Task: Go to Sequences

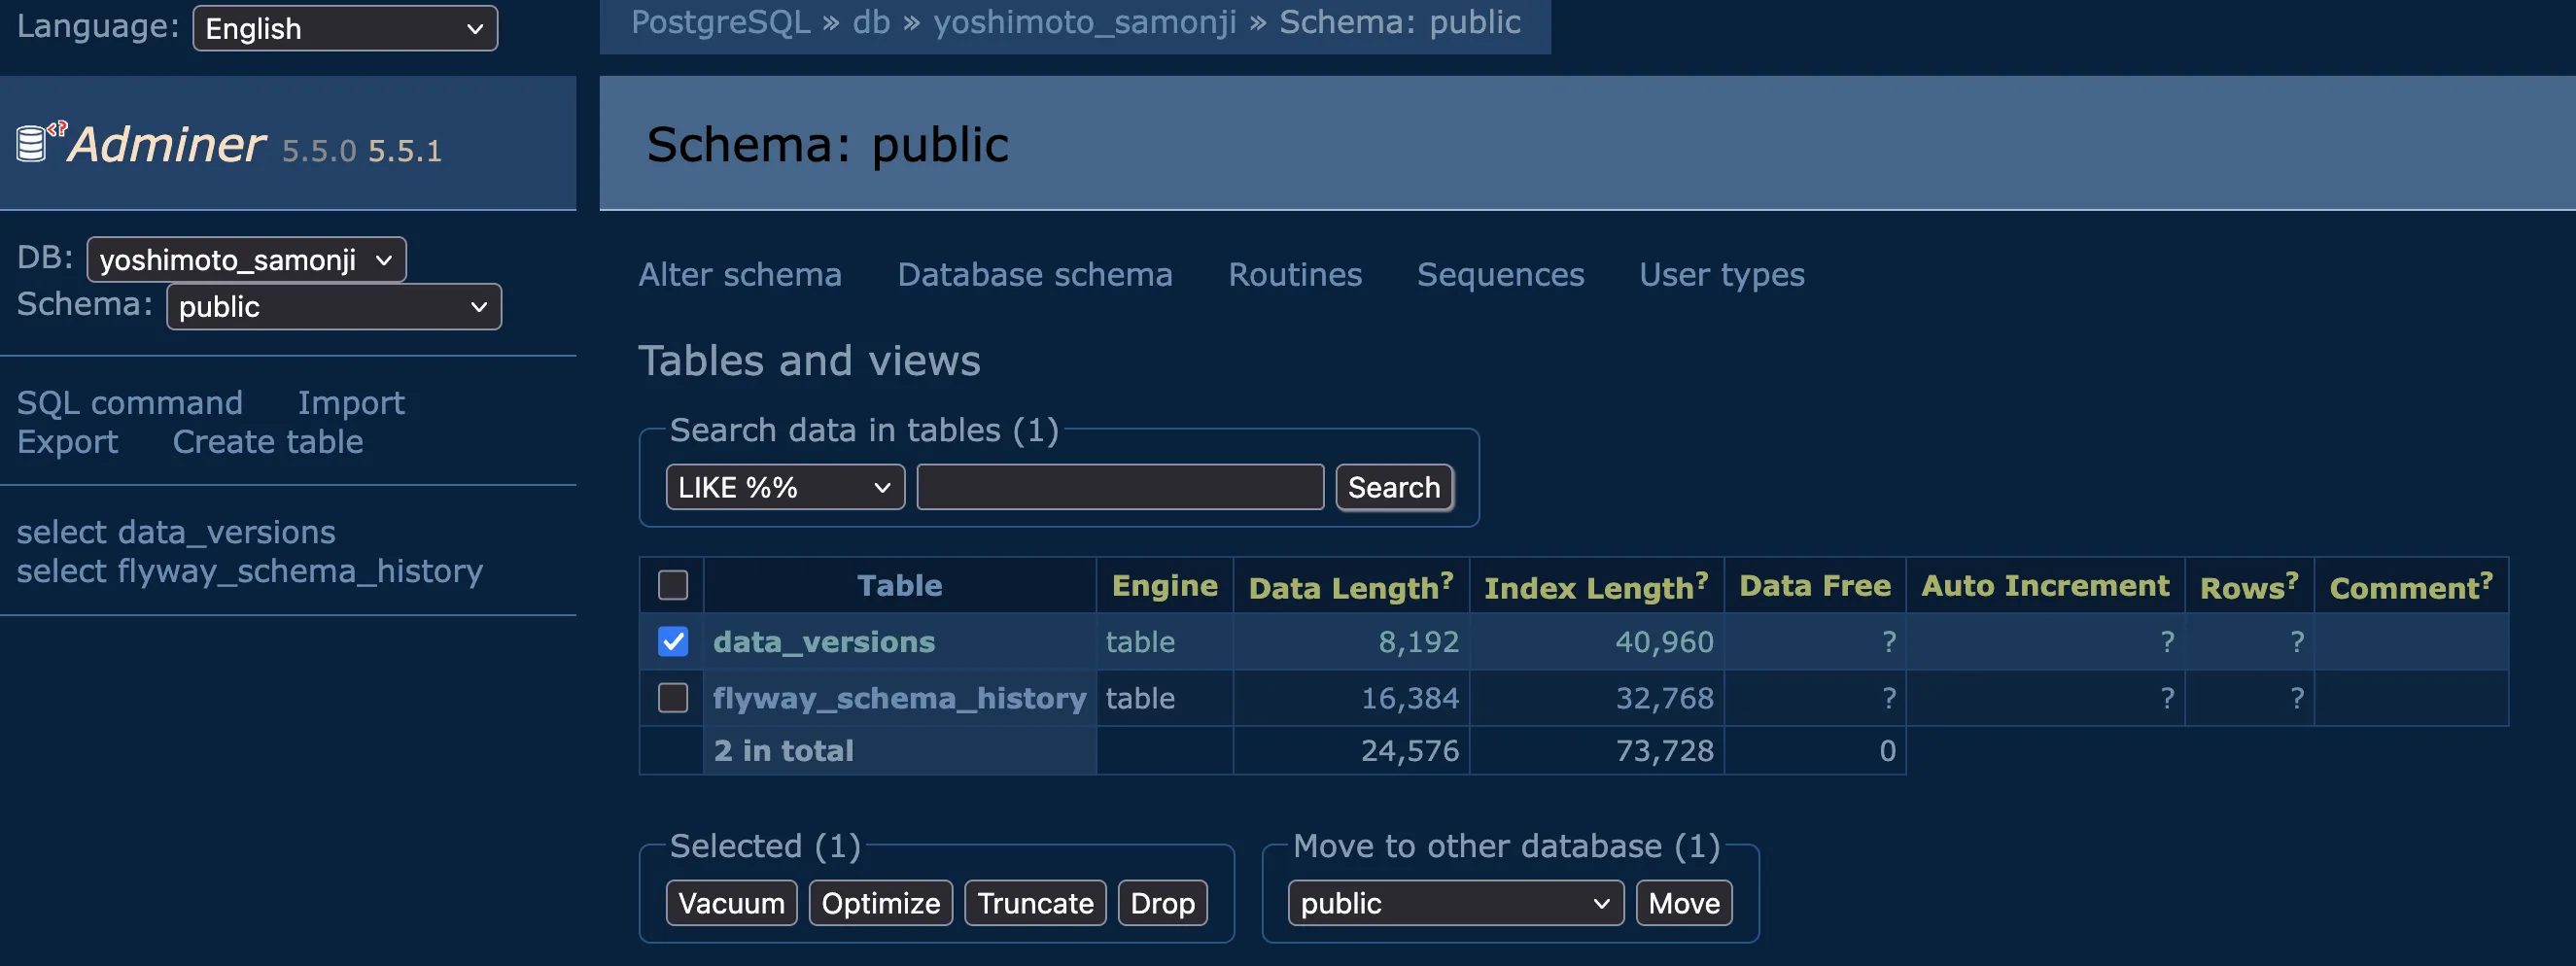Action: 1500,274
